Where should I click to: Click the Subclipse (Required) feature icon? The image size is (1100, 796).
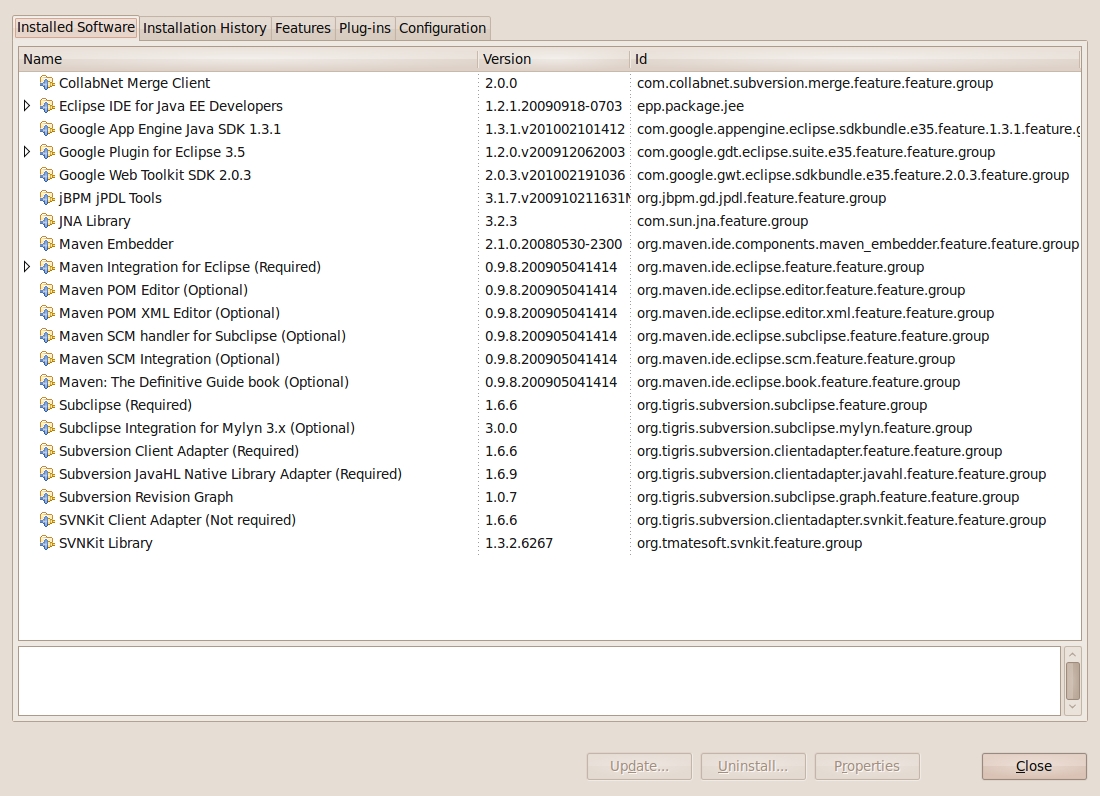click(47, 405)
